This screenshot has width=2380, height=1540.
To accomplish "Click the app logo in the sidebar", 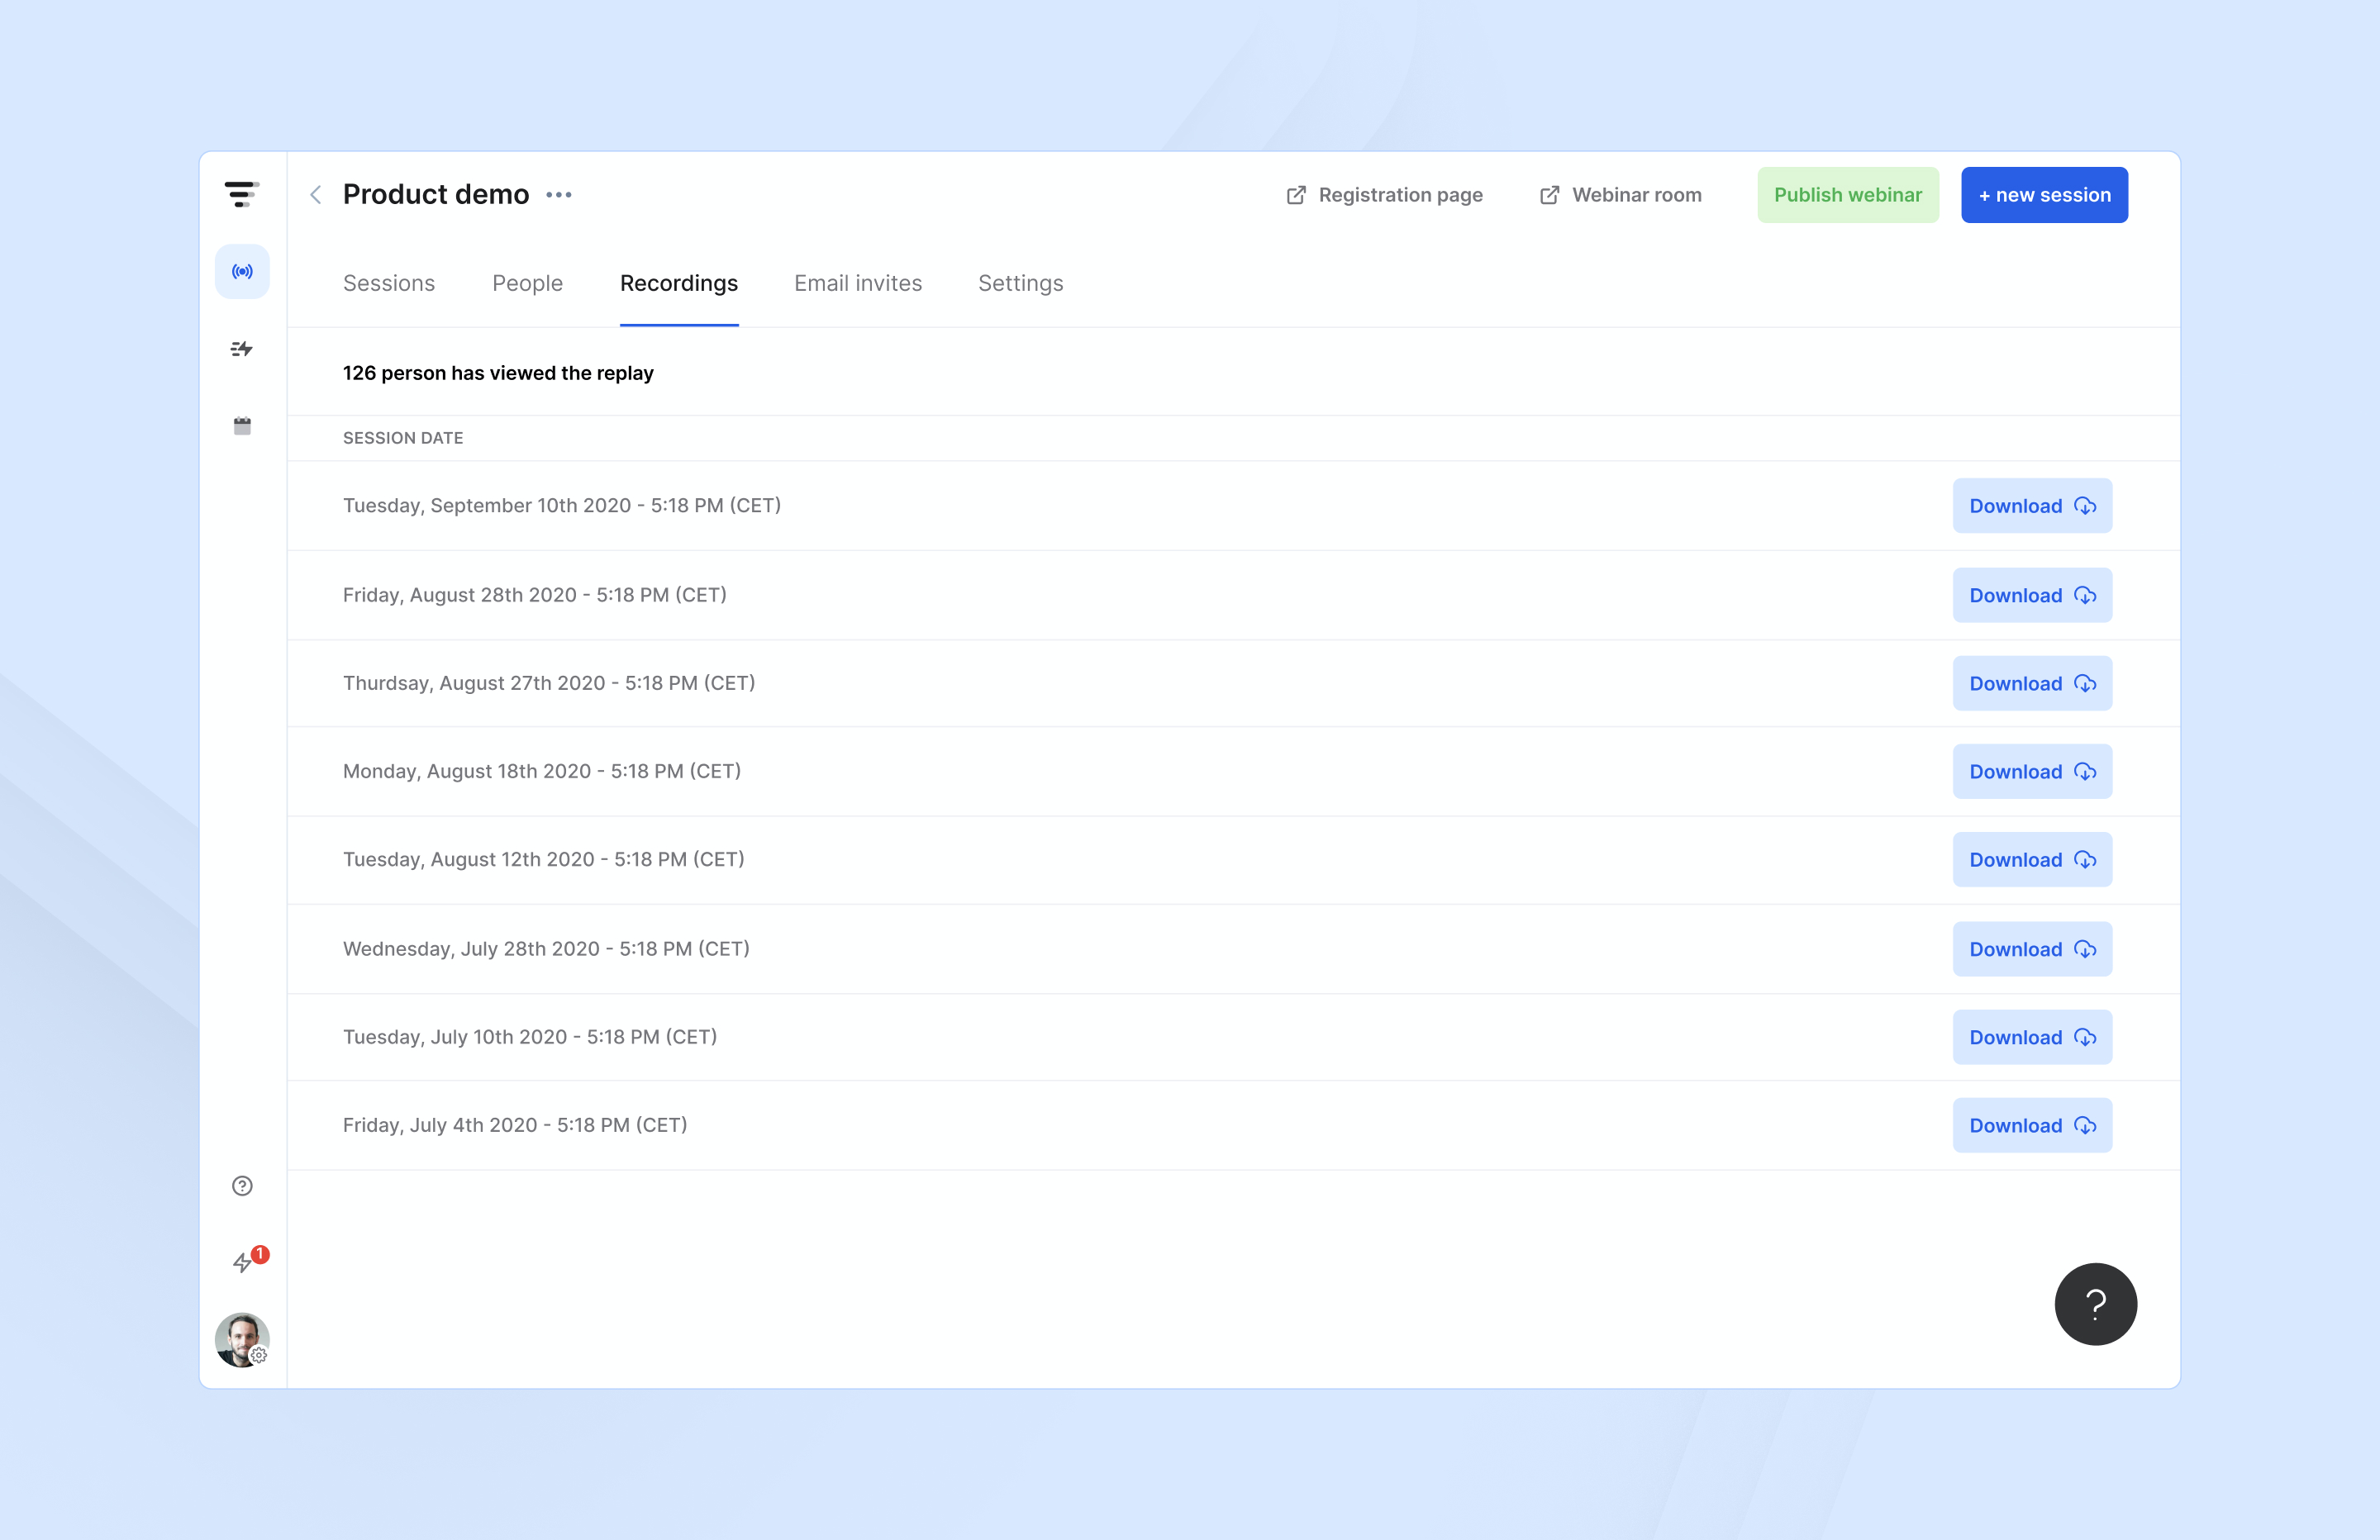I will (x=242, y=194).
